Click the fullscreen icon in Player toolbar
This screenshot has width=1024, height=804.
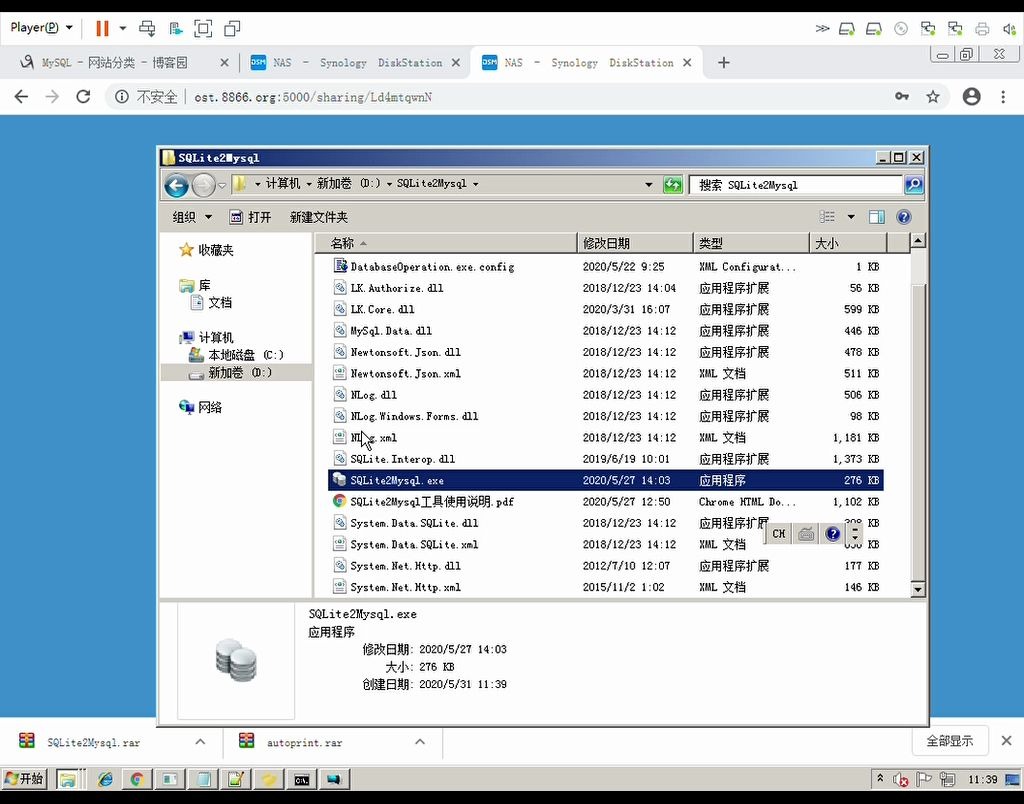click(203, 27)
